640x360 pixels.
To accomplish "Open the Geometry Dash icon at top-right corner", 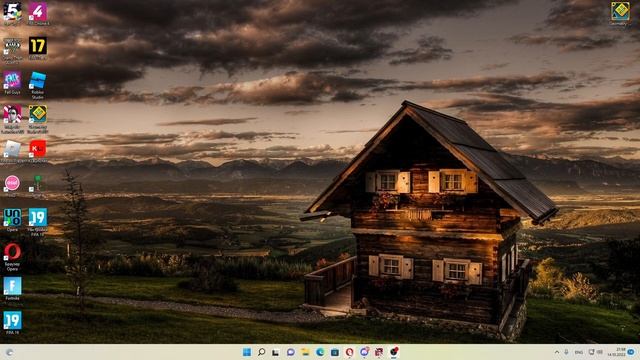I will tap(620, 11).
